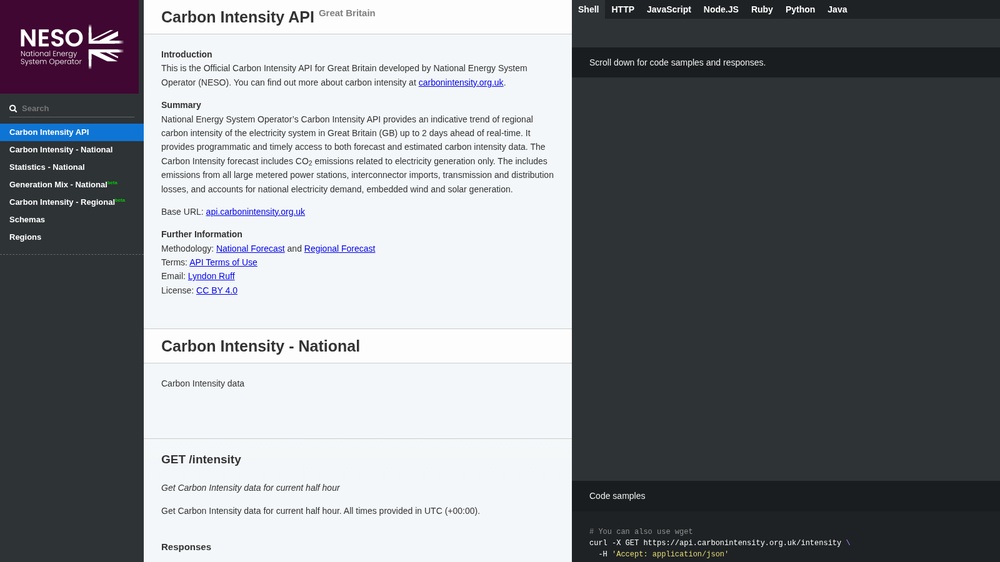The width and height of the screenshot is (1000, 562).
Task: Click the curl command line in code sample
Action: point(719,543)
